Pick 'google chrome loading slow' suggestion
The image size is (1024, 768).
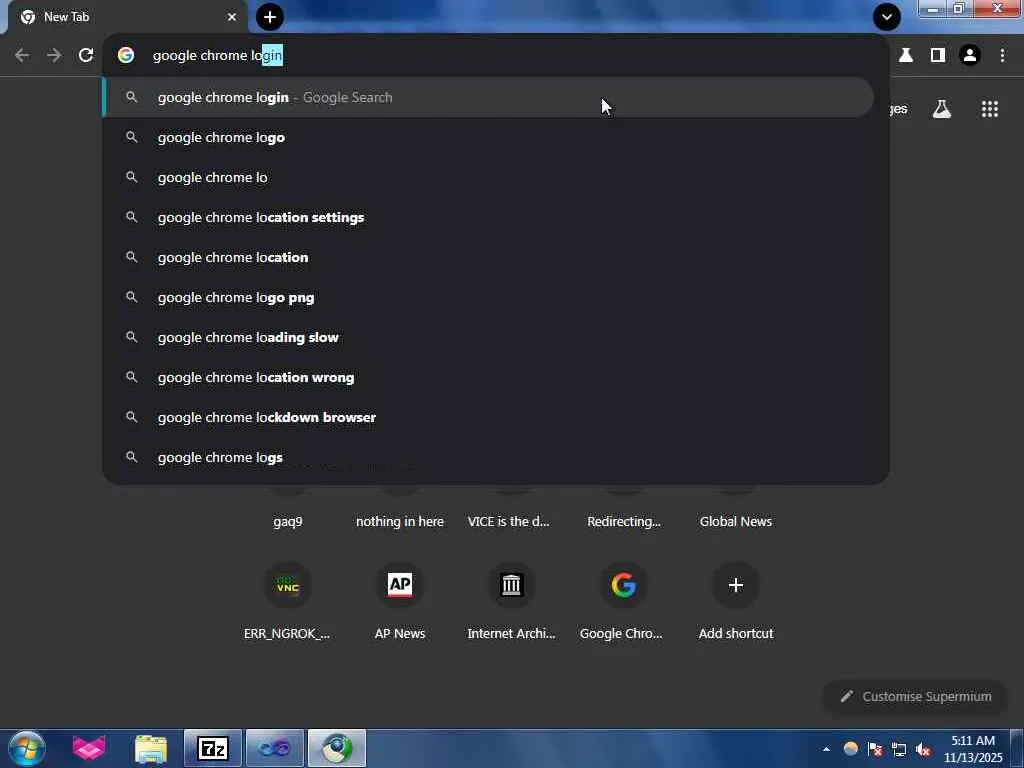click(x=488, y=337)
